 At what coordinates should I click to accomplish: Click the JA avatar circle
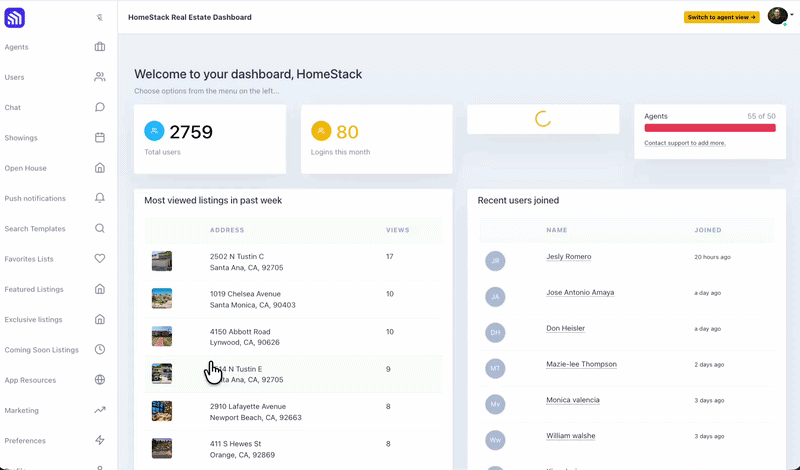[x=495, y=296]
